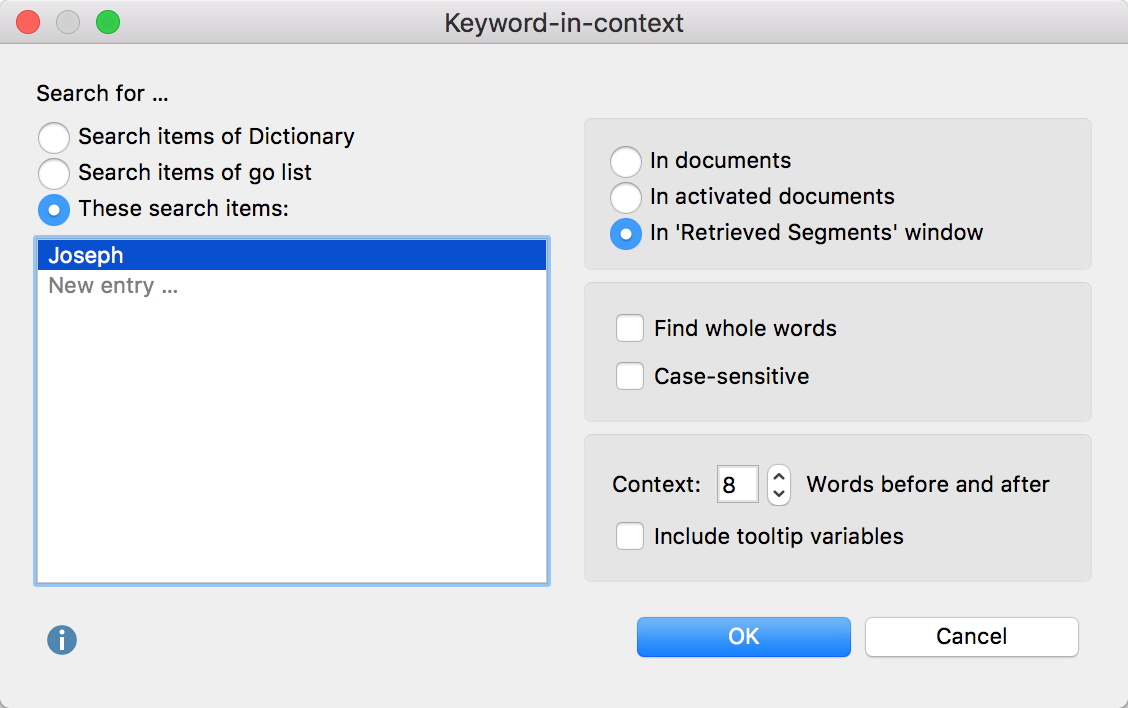Select the Joseph search item row
Screen dimensions: 1128x708
point(292,255)
